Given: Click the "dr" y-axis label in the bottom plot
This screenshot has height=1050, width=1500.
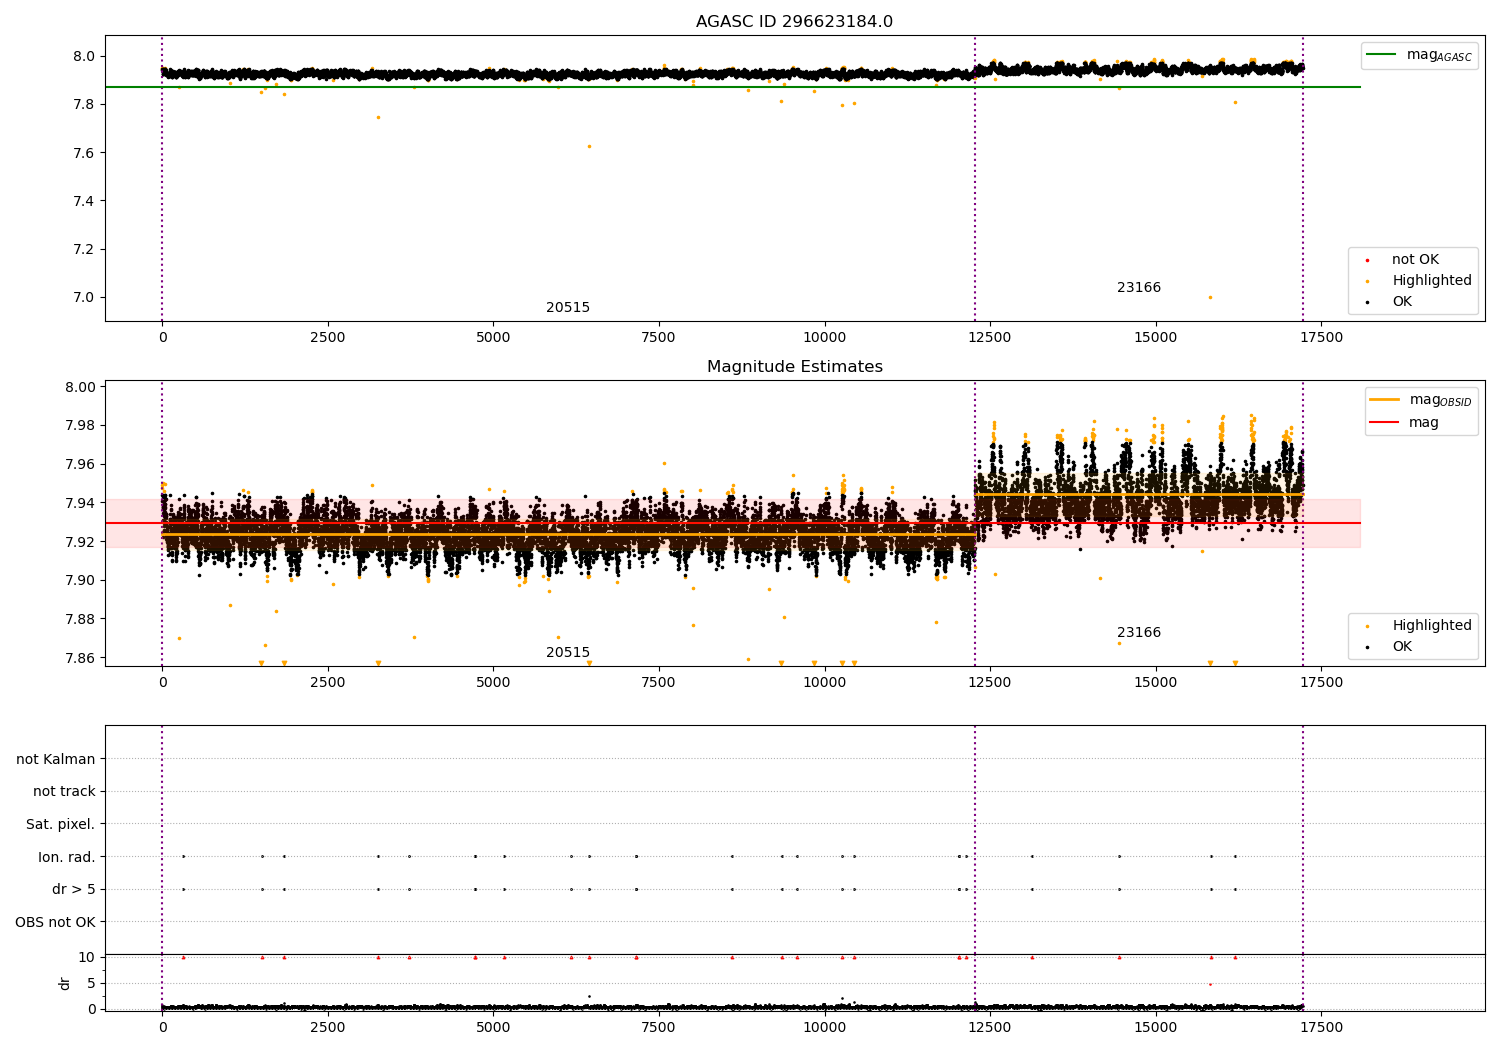Looking at the screenshot, I should click(x=65, y=983).
